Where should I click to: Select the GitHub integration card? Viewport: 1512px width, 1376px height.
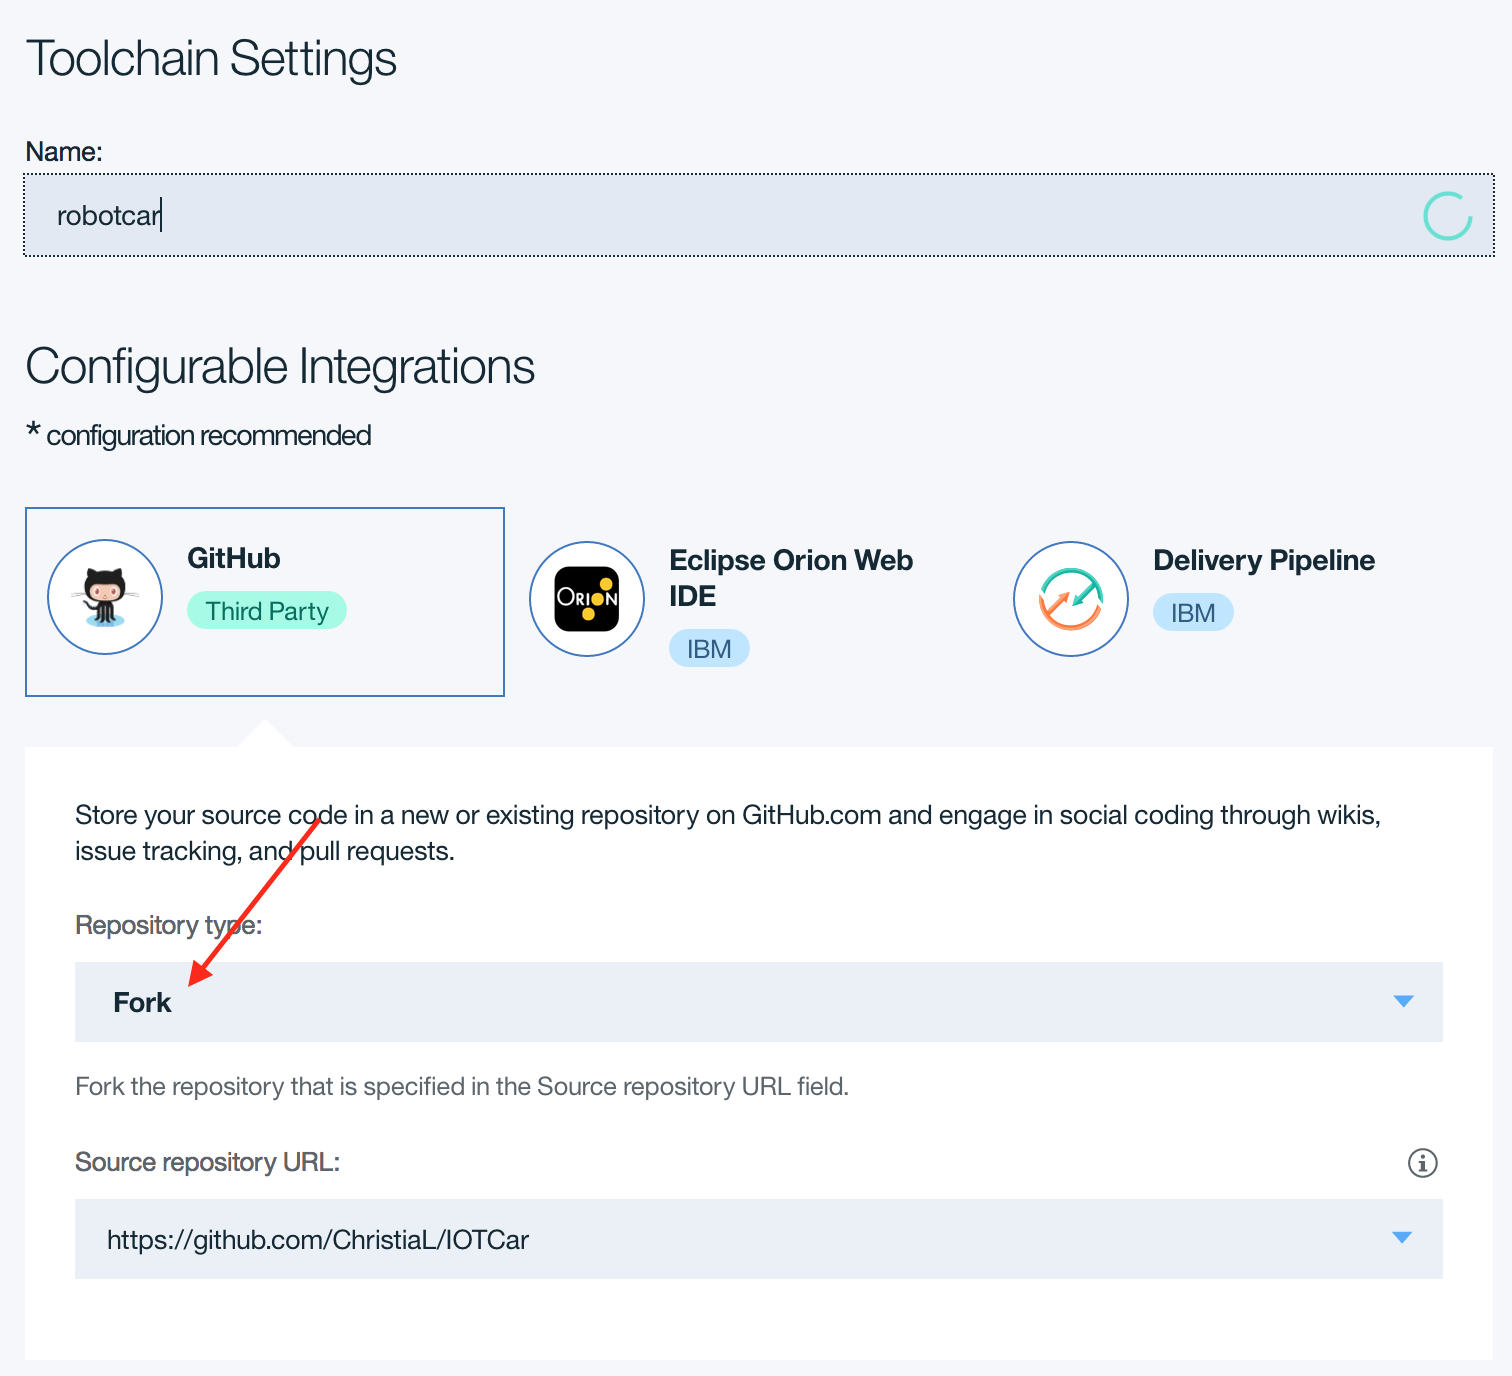265,602
